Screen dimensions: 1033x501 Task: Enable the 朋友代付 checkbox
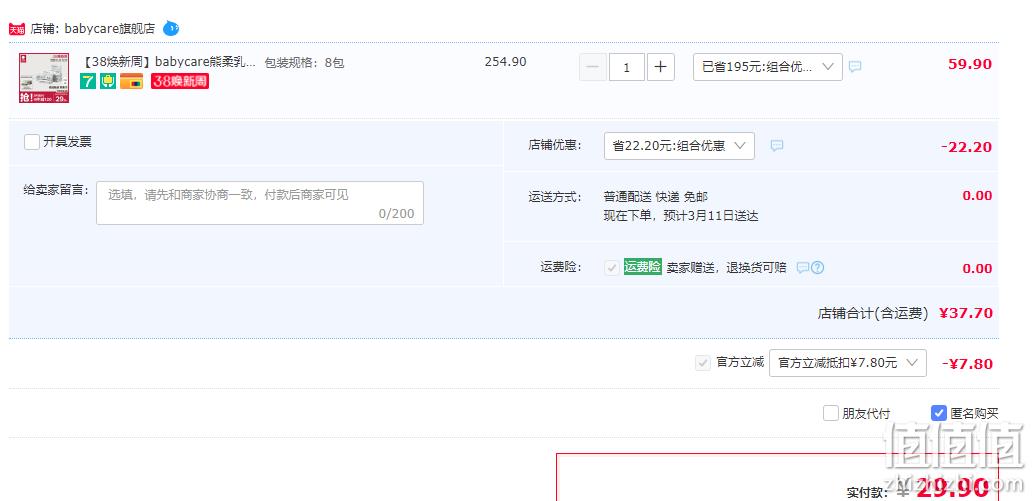(831, 413)
